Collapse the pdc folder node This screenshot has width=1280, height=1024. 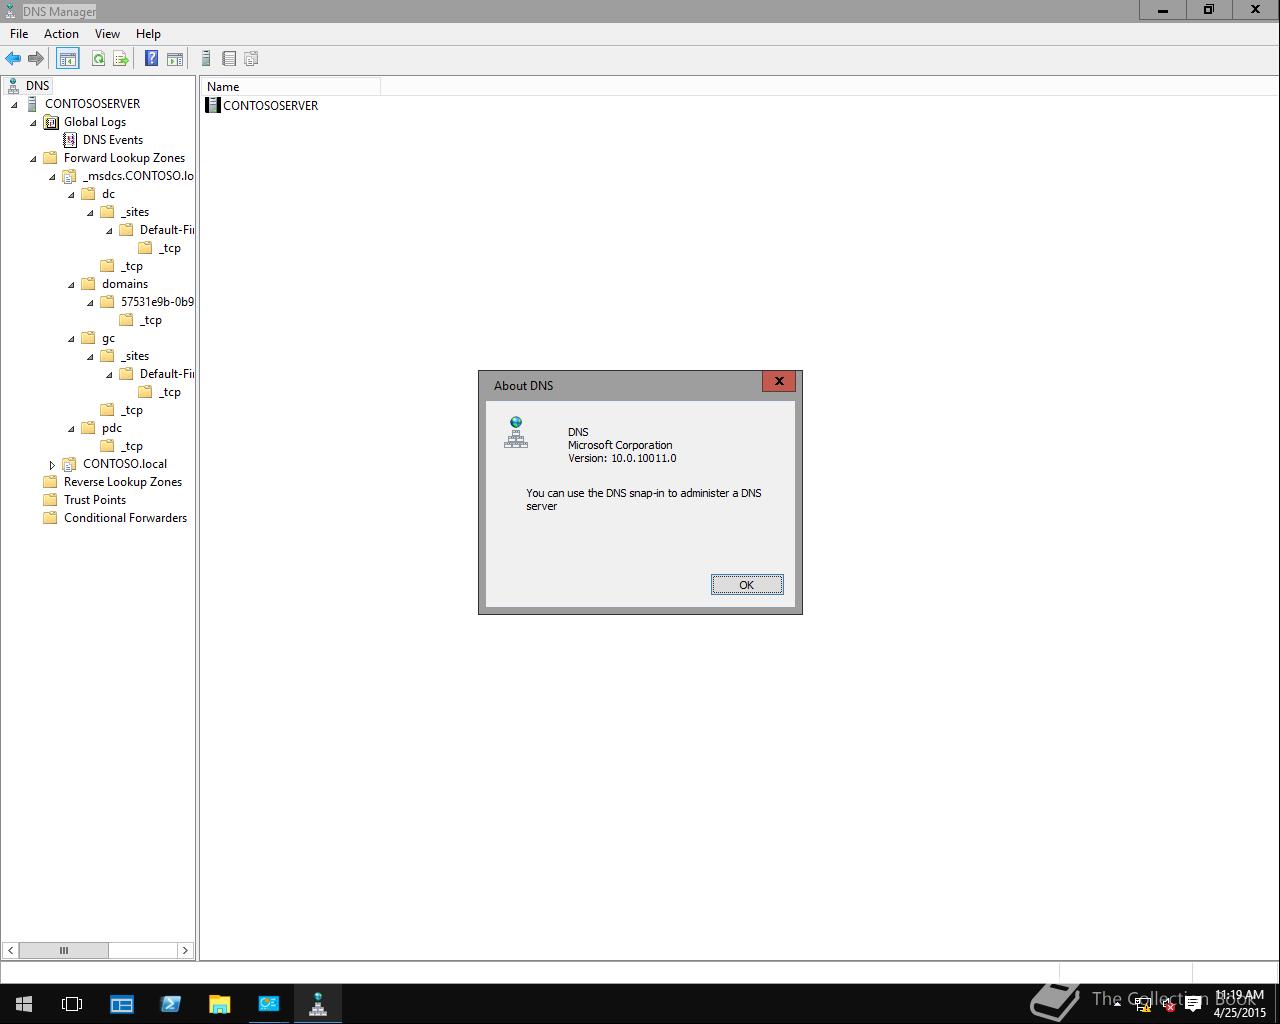tap(71, 428)
